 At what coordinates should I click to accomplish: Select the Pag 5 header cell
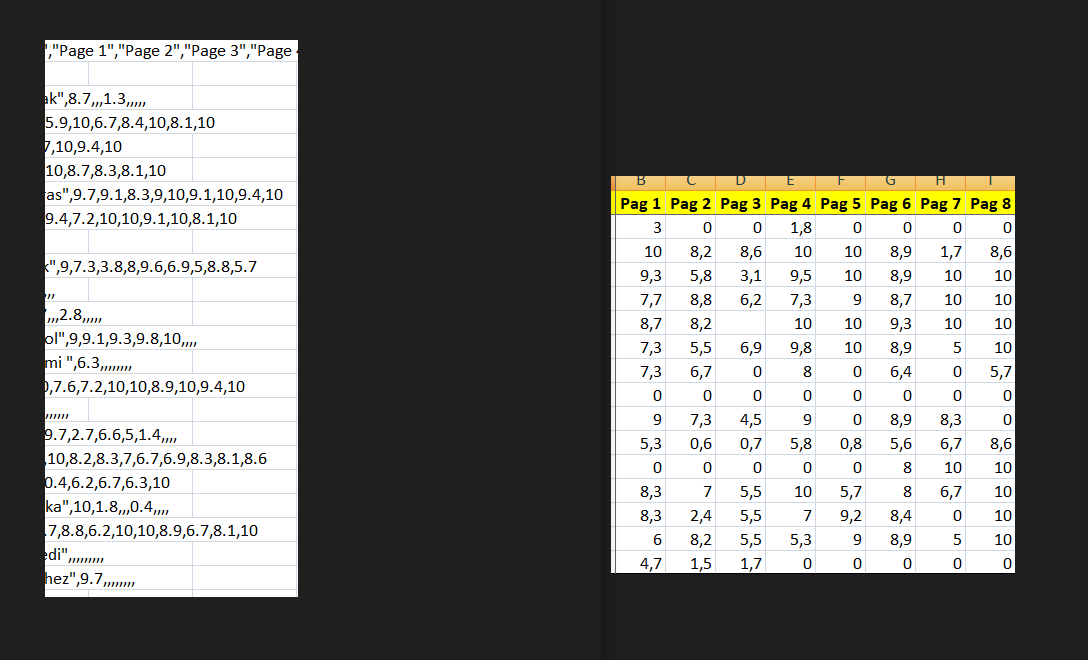pyautogui.click(x=841, y=204)
